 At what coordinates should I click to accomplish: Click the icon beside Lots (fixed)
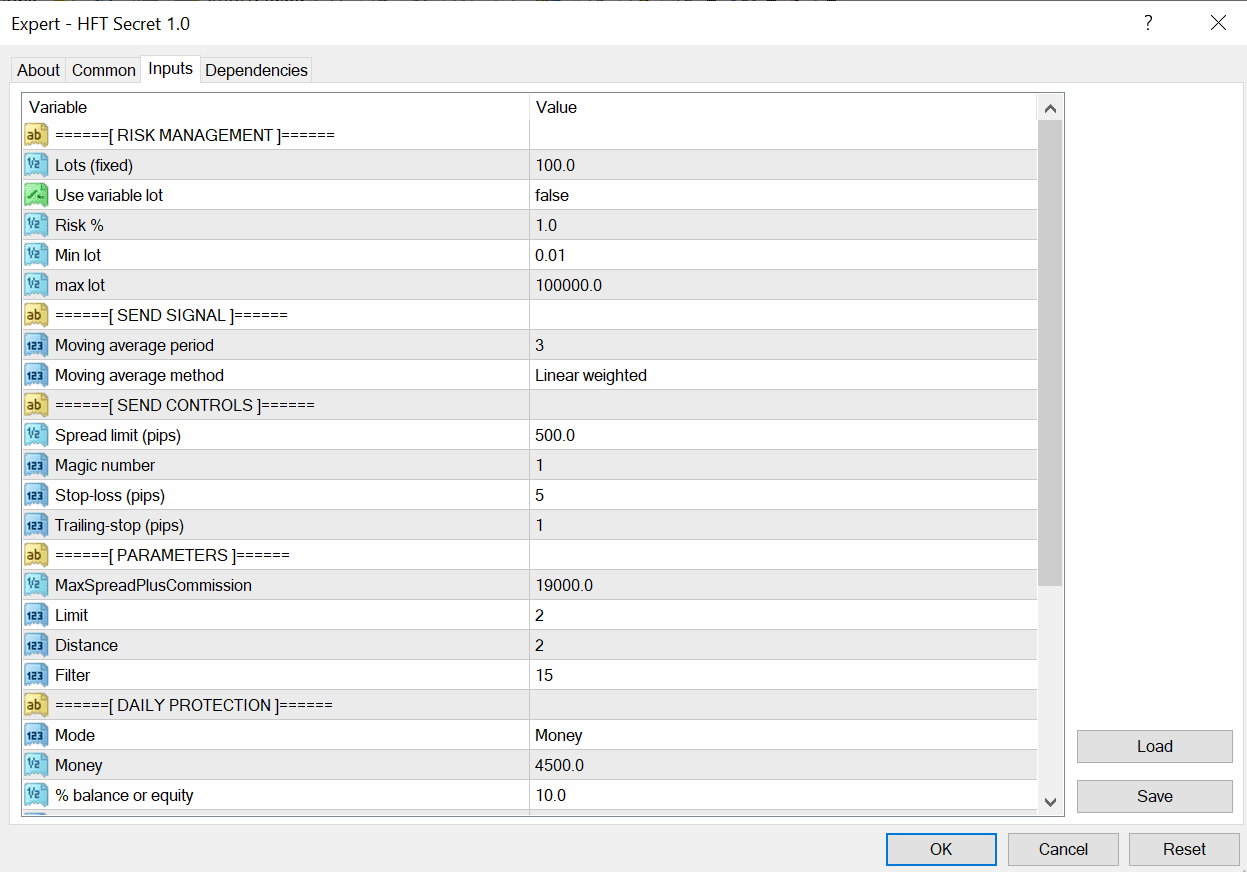click(x=36, y=165)
